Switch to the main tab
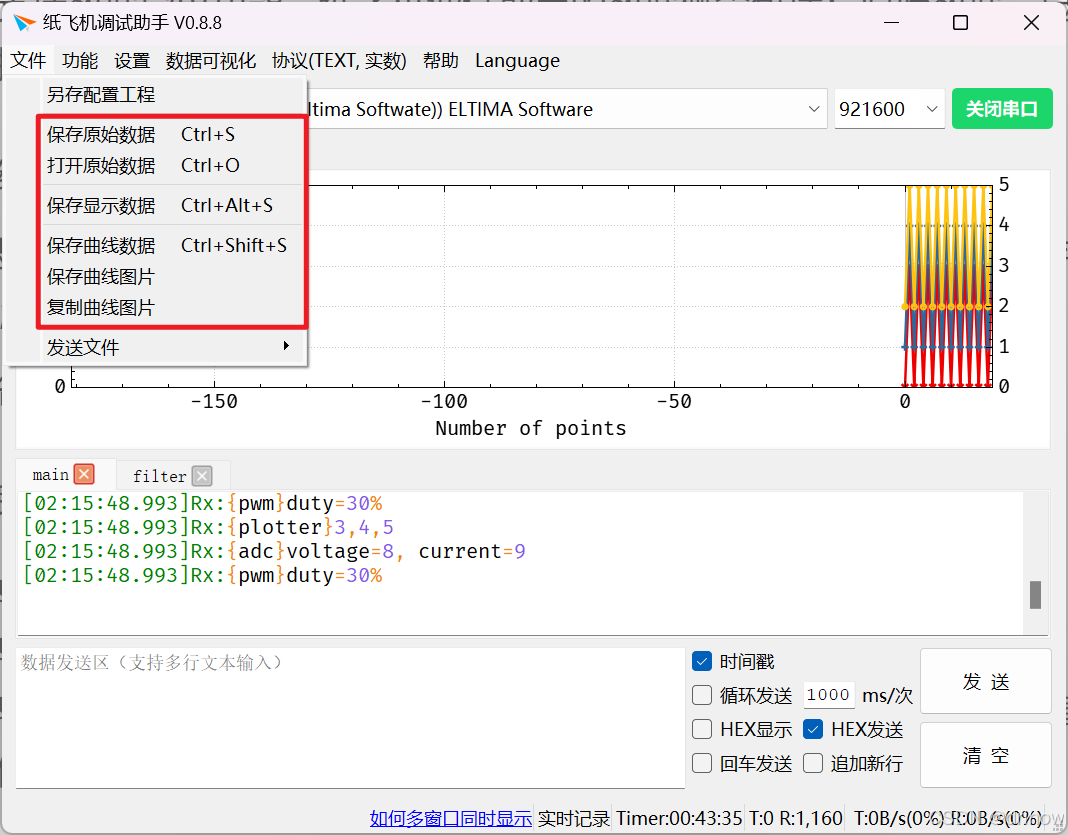The height and width of the screenshot is (835, 1068). point(50,475)
